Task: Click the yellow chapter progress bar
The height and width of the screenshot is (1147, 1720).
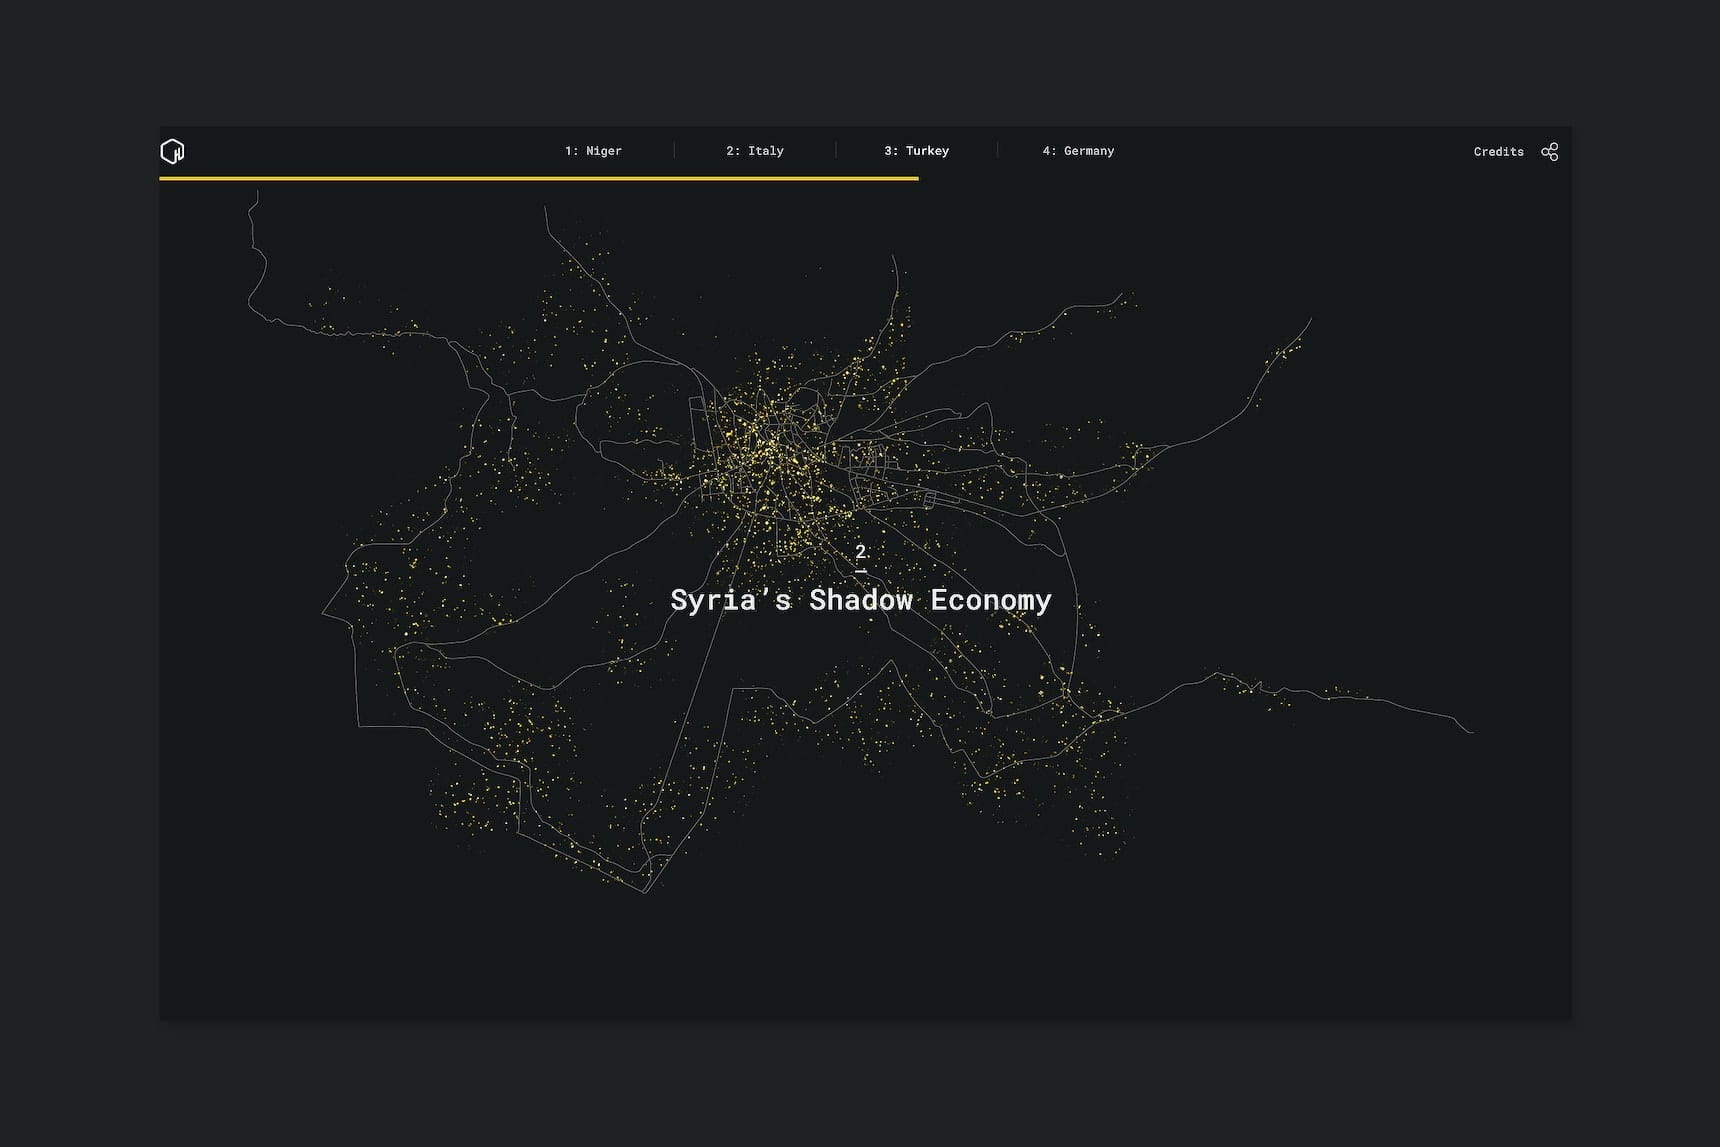Action: click(x=538, y=179)
